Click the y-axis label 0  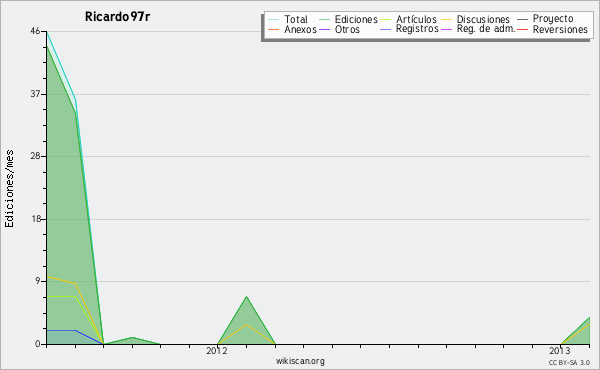[x=38, y=344]
